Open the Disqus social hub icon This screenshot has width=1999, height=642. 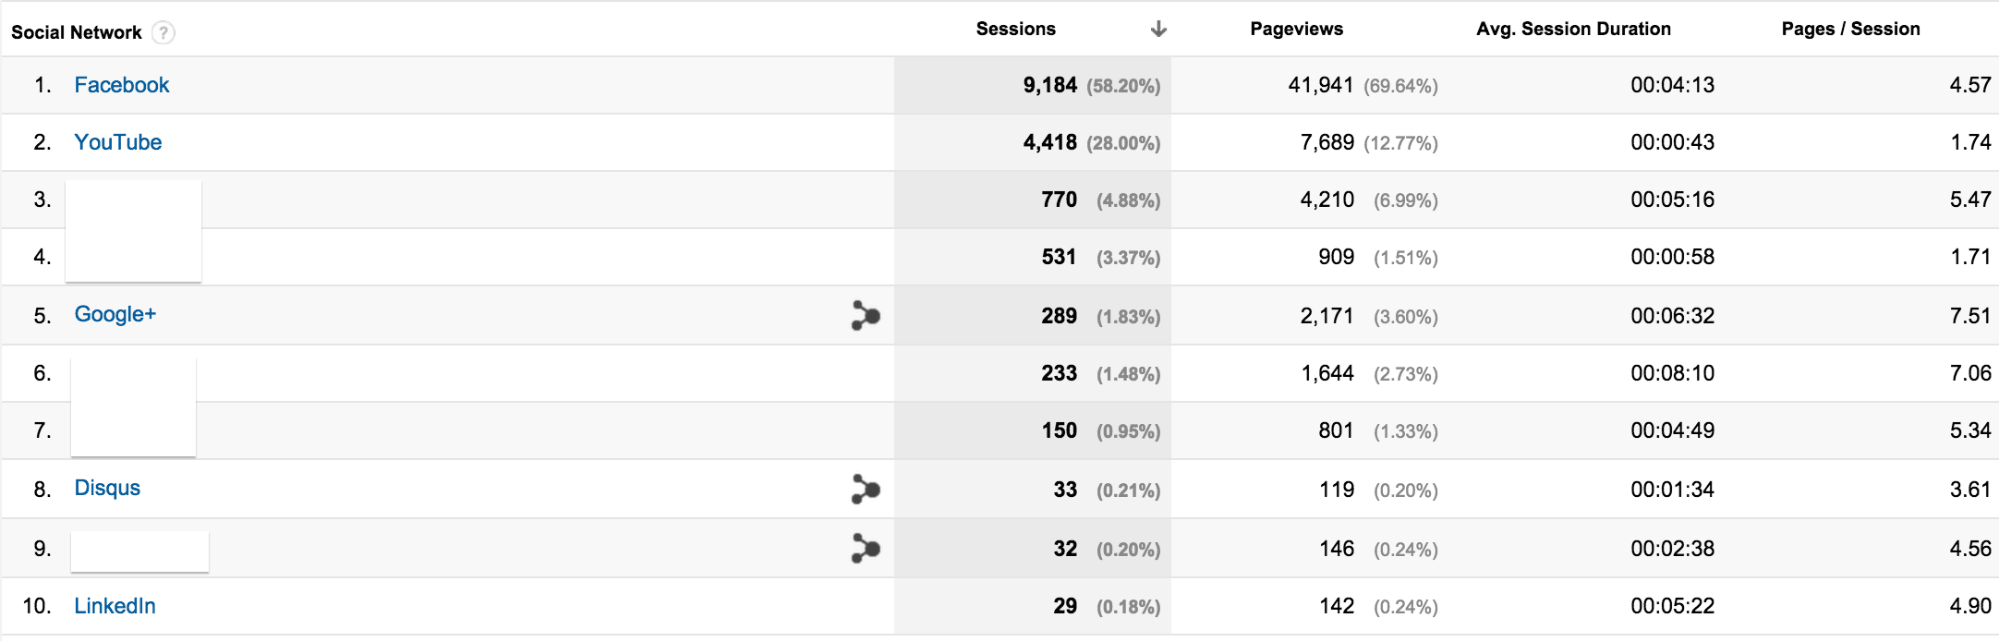click(x=865, y=489)
